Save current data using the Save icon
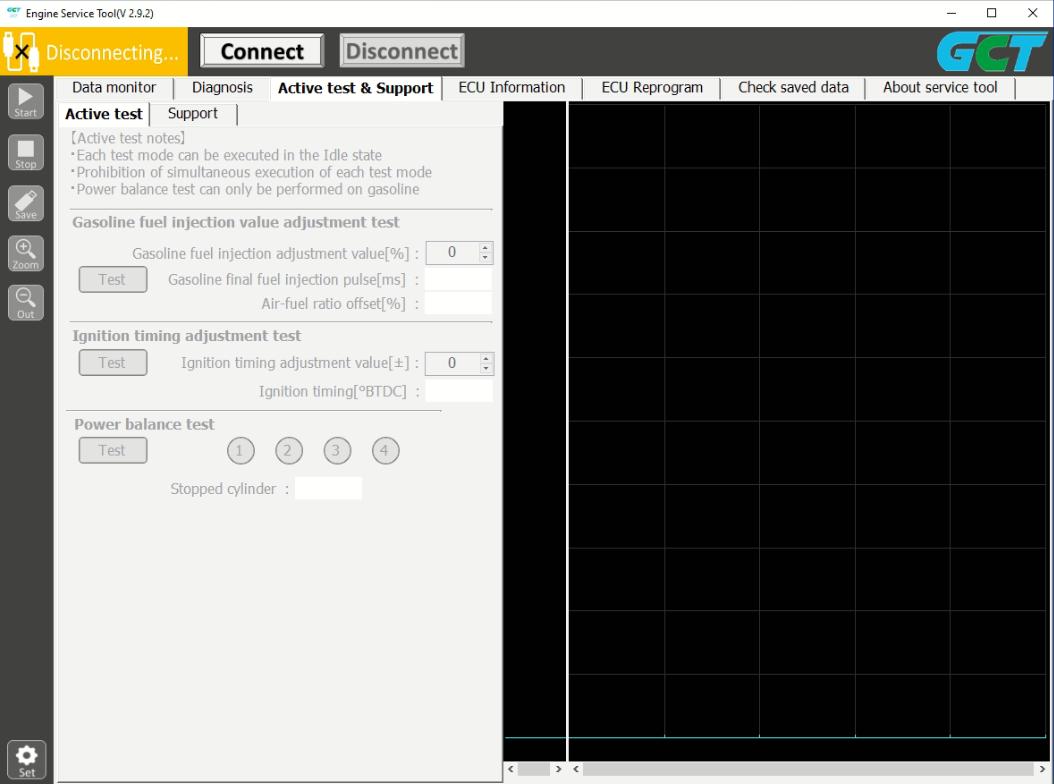The image size is (1054, 784). point(25,202)
